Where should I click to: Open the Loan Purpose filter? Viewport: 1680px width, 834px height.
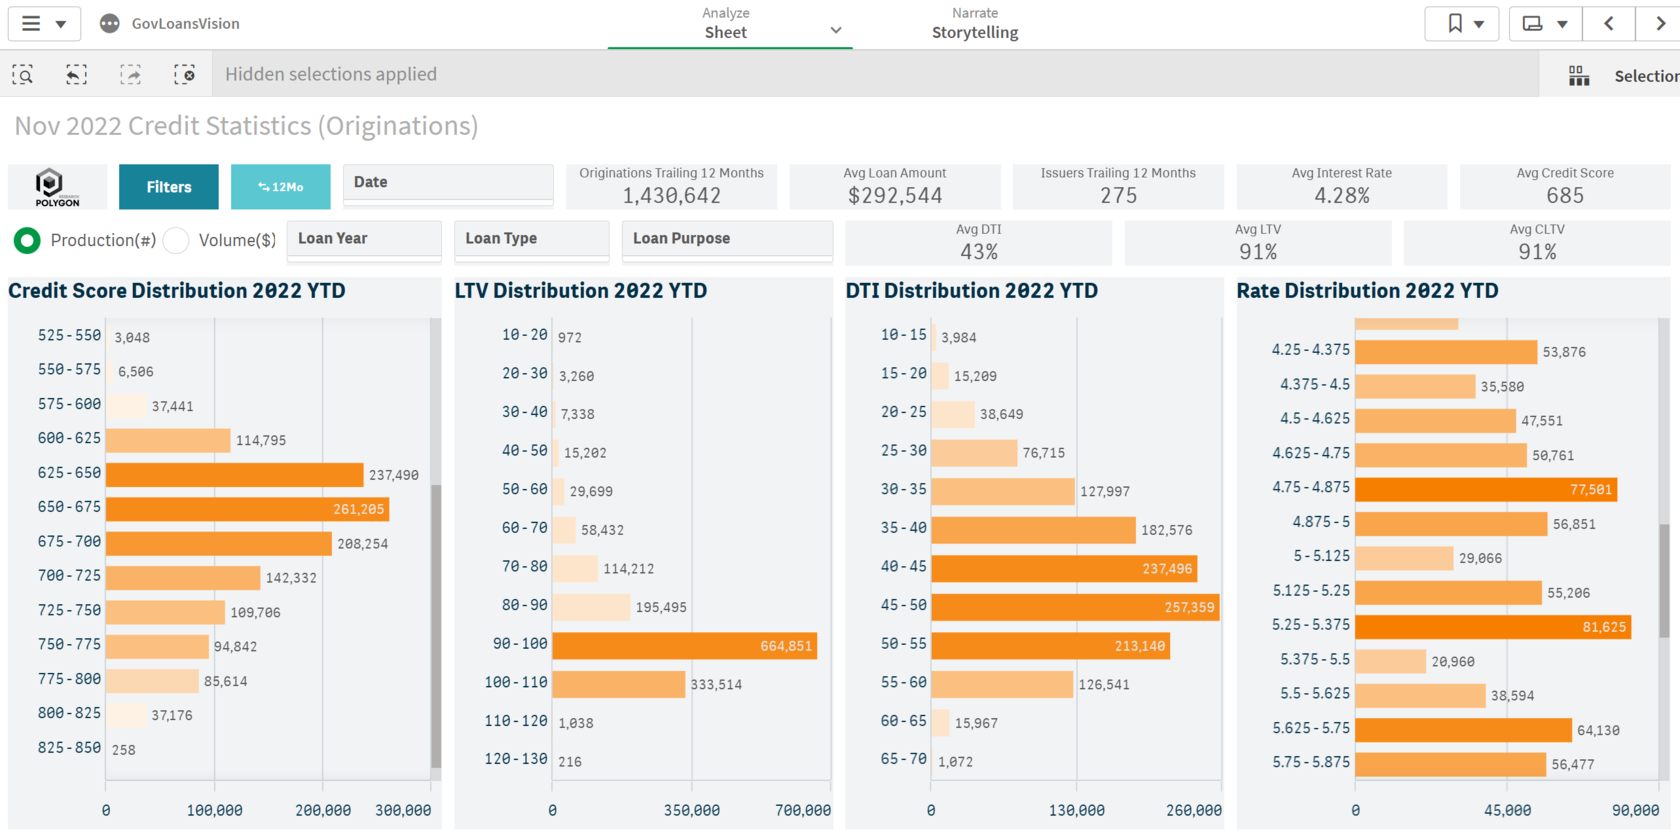click(x=727, y=239)
